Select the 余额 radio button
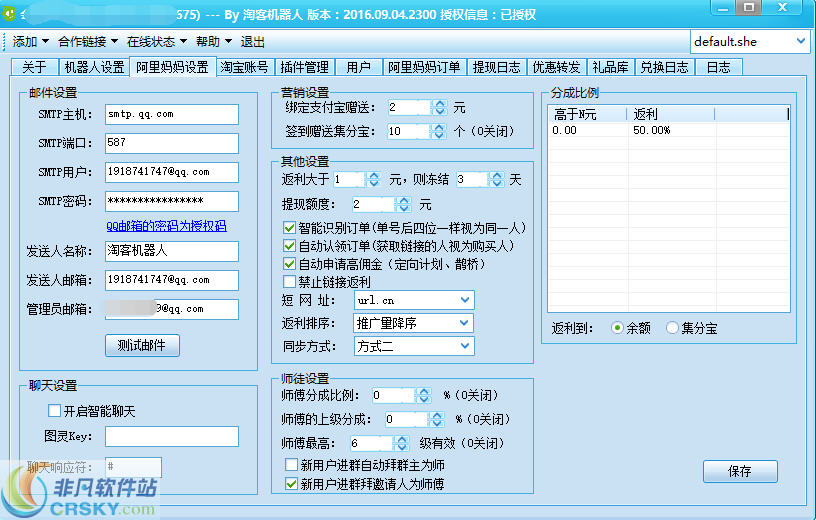Screen dimensions: 816x520 [x=617, y=328]
